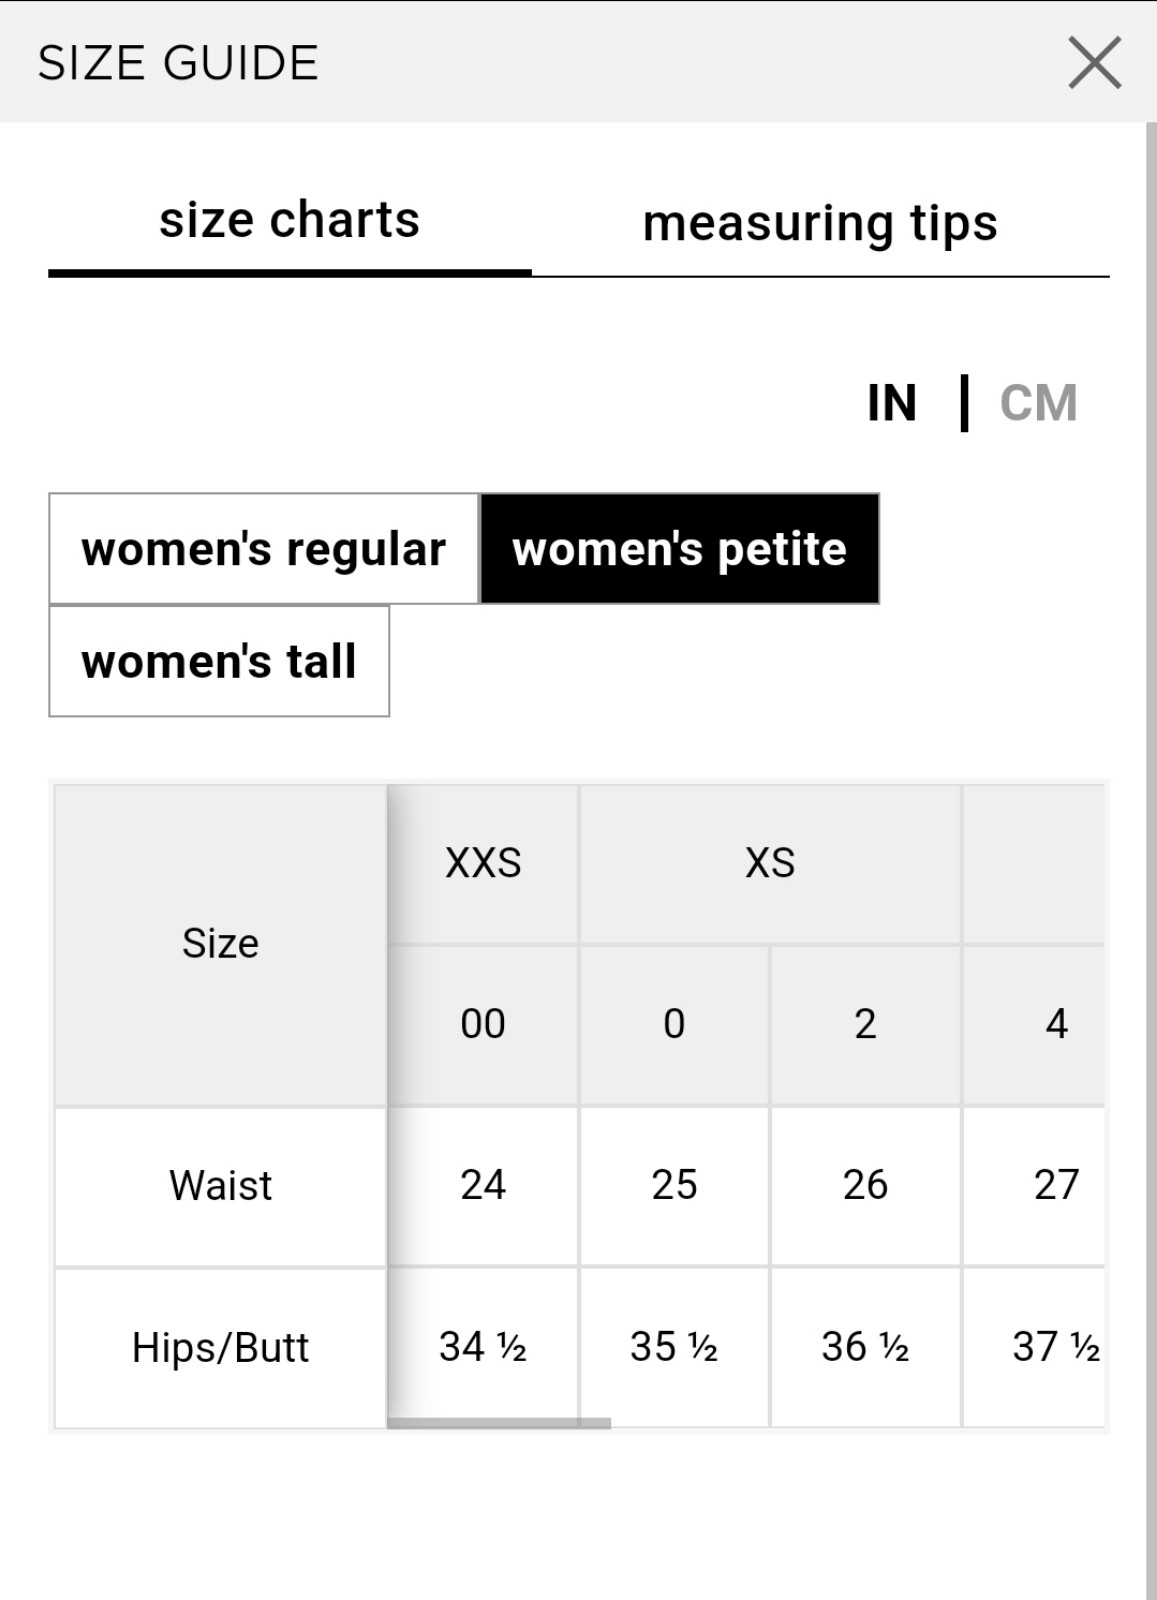Select IN as measurement unit
Image resolution: width=1157 pixels, height=1600 pixels.
892,403
